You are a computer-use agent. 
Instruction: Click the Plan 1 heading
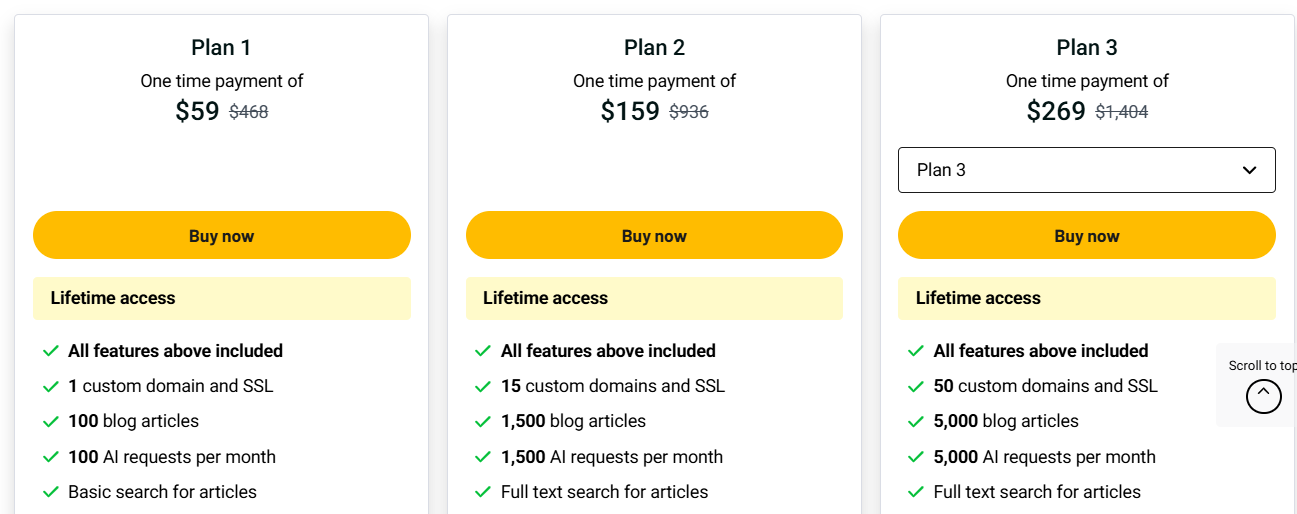(x=221, y=47)
